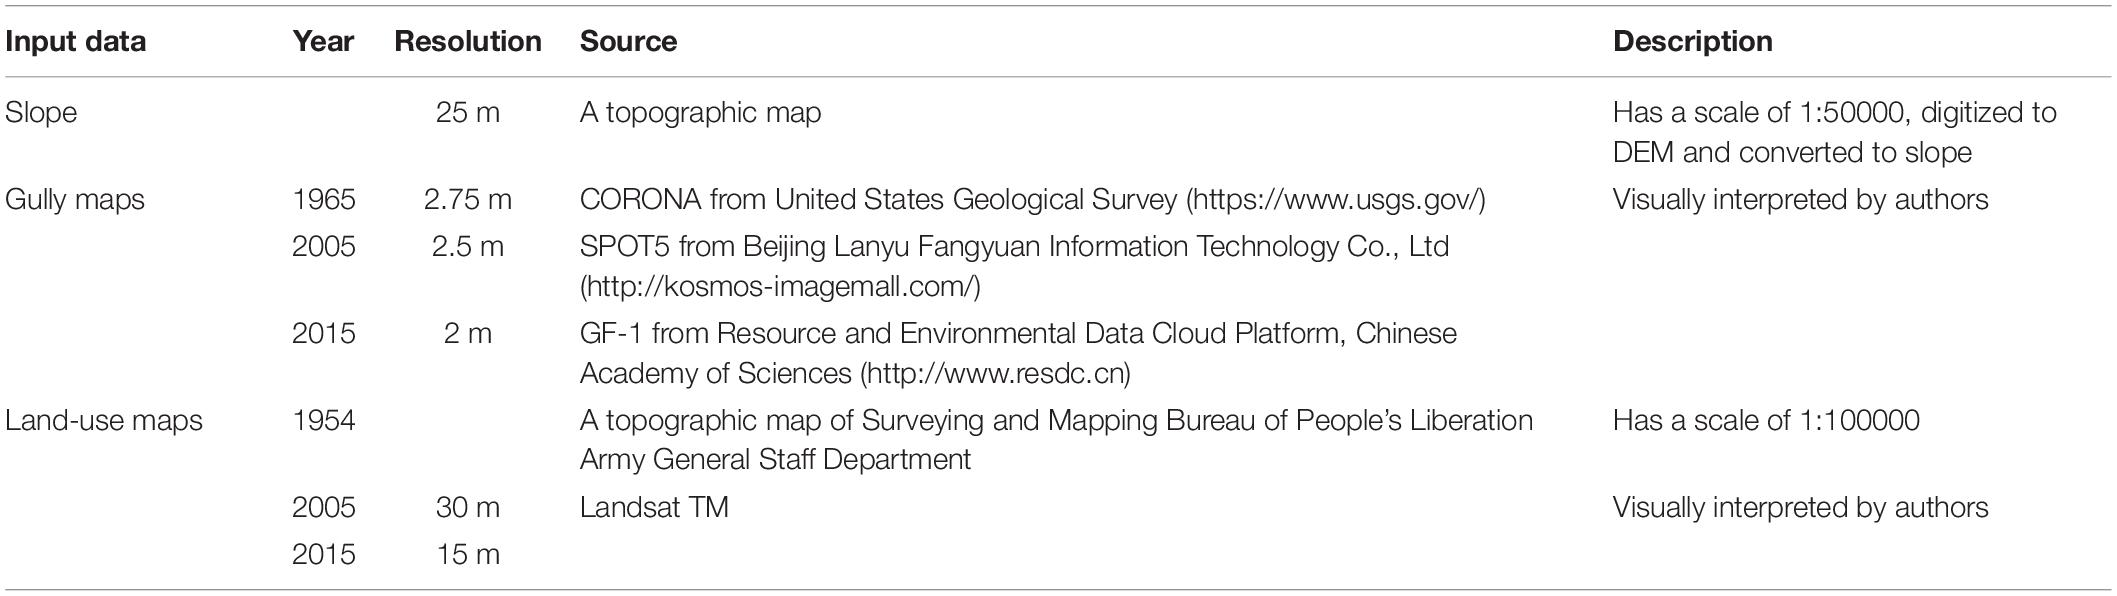
Task: Select the 1965 year cell
Action: click(324, 200)
